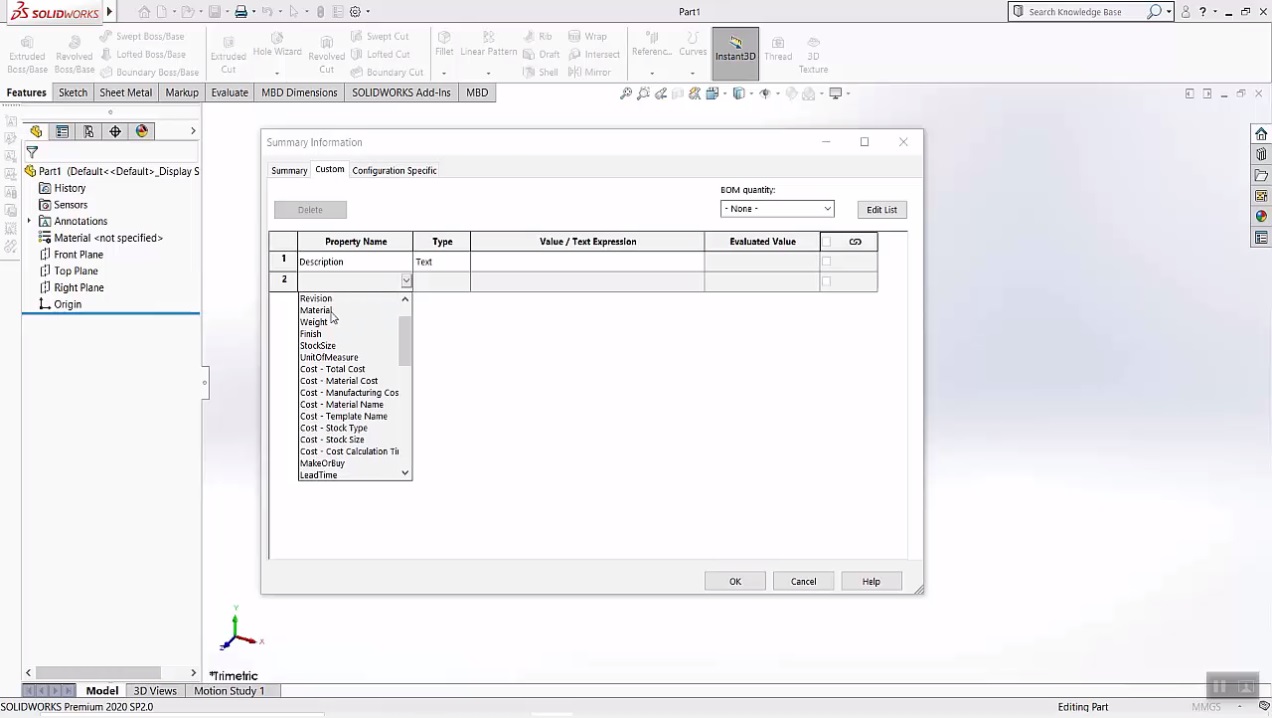Switch to the Configuration Specific tab
The height and width of the screenshot is (718, 1272).
tap(394, 170)
